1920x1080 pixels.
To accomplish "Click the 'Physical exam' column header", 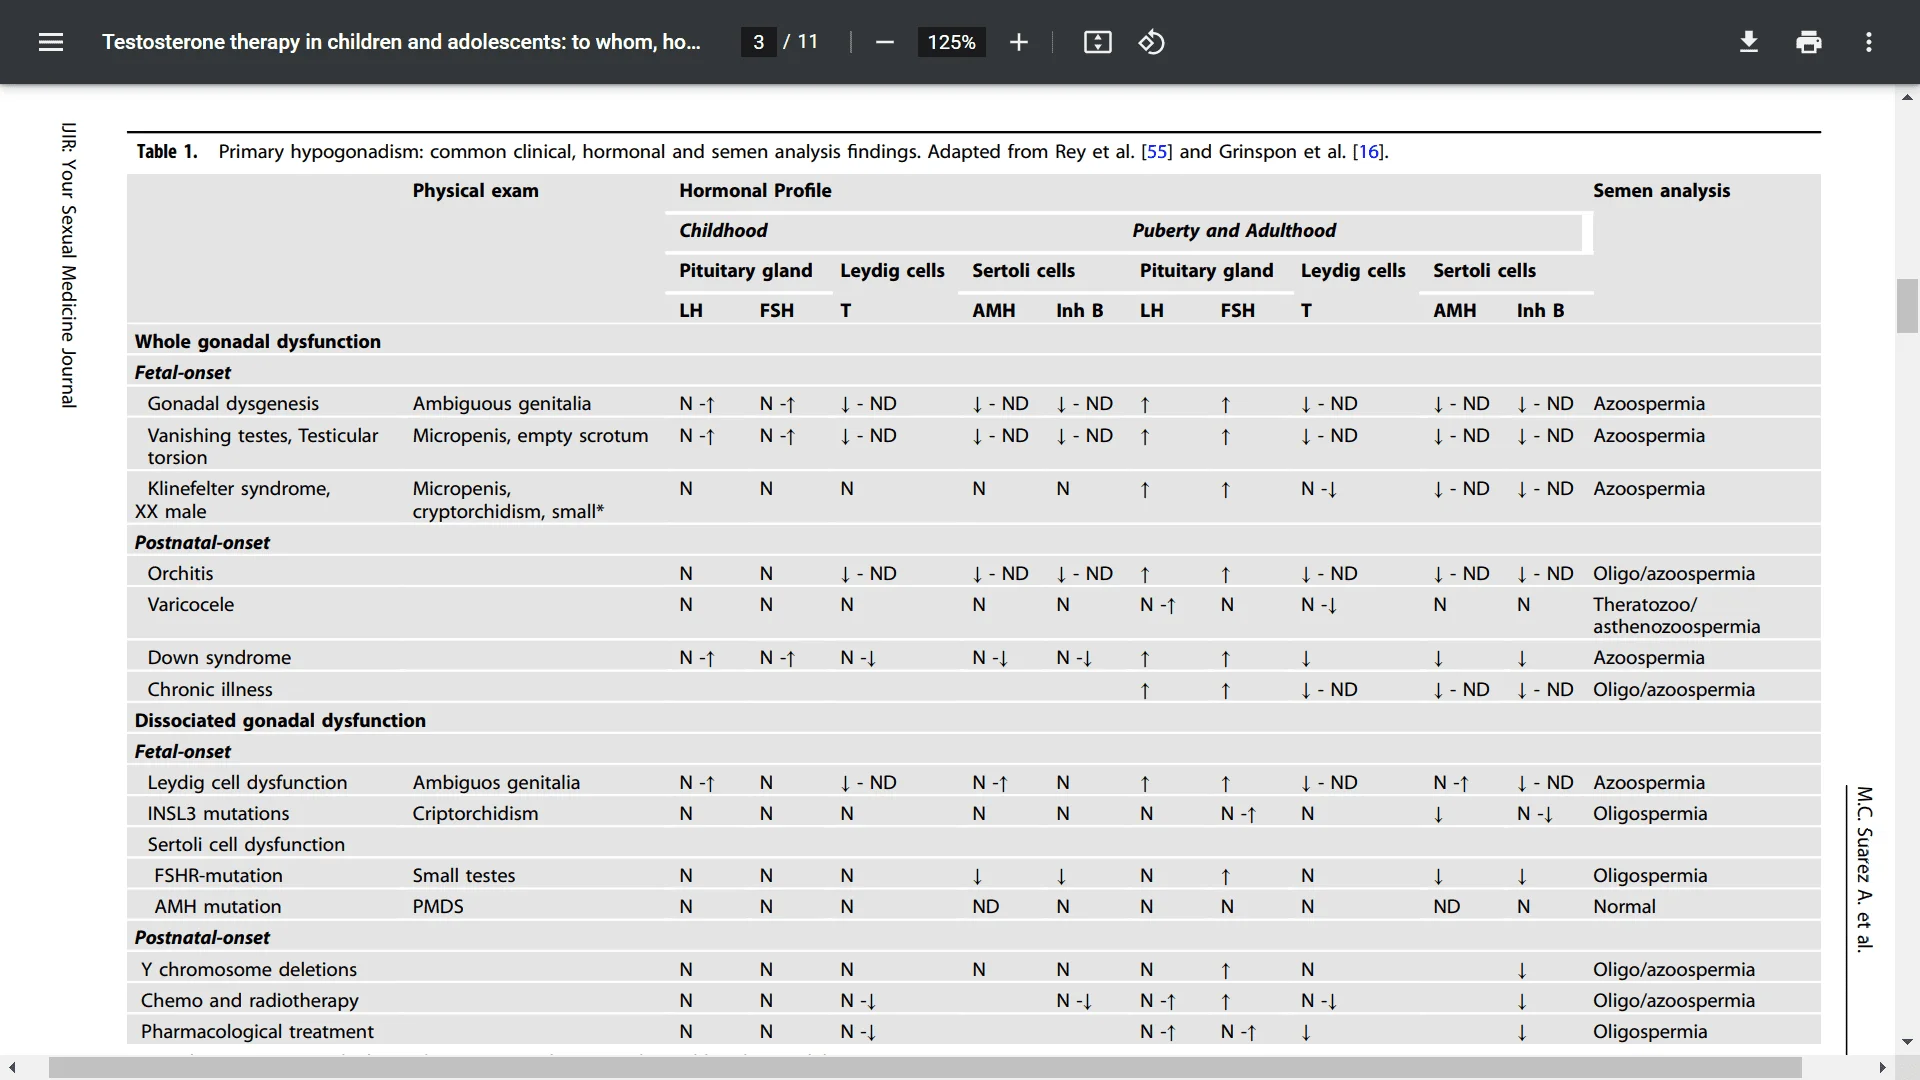I will click(475, 190).
